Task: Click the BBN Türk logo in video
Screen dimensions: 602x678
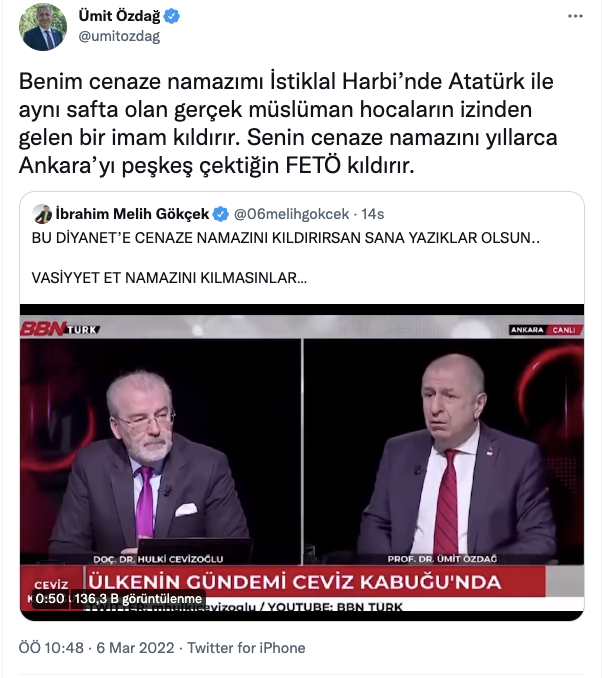Action: (x=60, y=329)
